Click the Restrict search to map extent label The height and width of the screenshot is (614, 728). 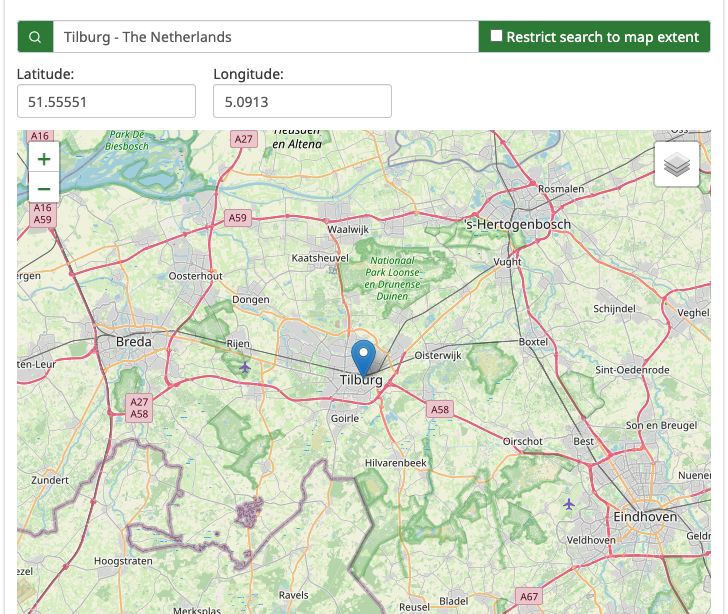(x=602, y=37)
